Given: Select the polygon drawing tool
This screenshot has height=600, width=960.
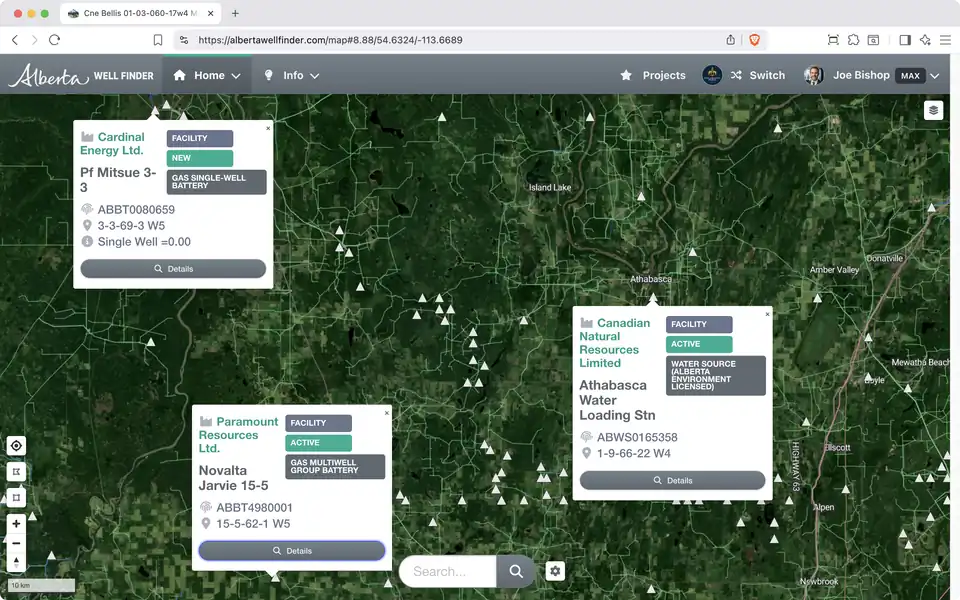Looking at the screenshot, I should pyautogui.click(x=17, y=471).
